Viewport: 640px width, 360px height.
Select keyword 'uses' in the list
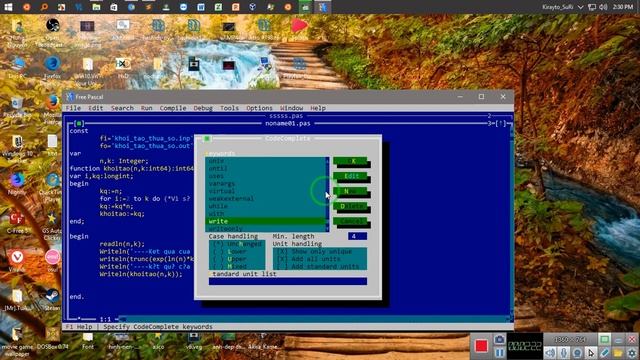pyautogui.click(x=265, y=176)
